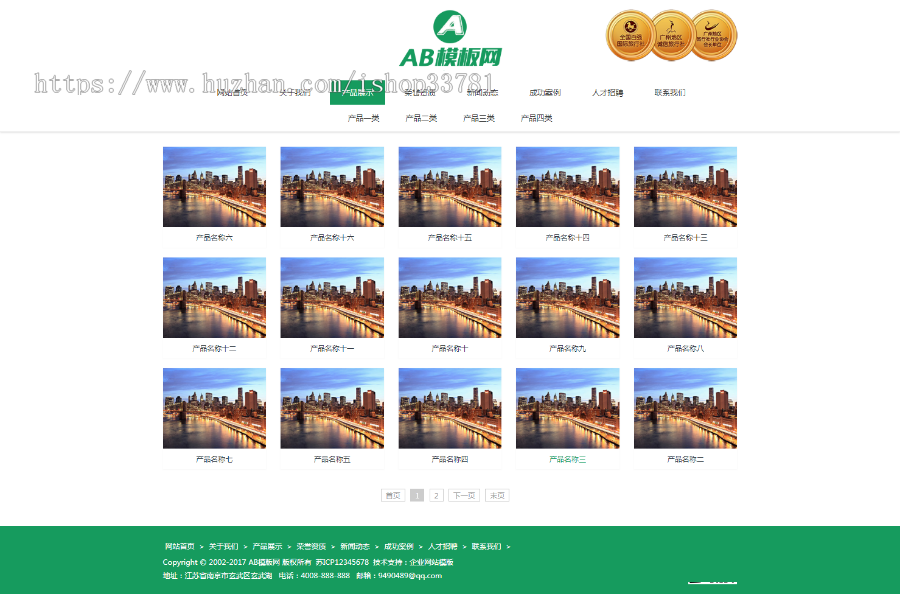The width and height of the screenshot is (900, 594).
Task: Click the 下一页 next page button
Action: tap(463, 494)
